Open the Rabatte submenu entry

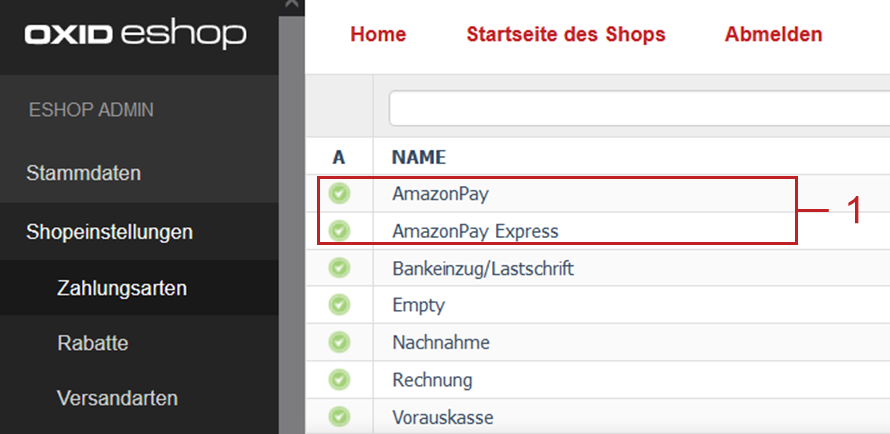[92, 343]
